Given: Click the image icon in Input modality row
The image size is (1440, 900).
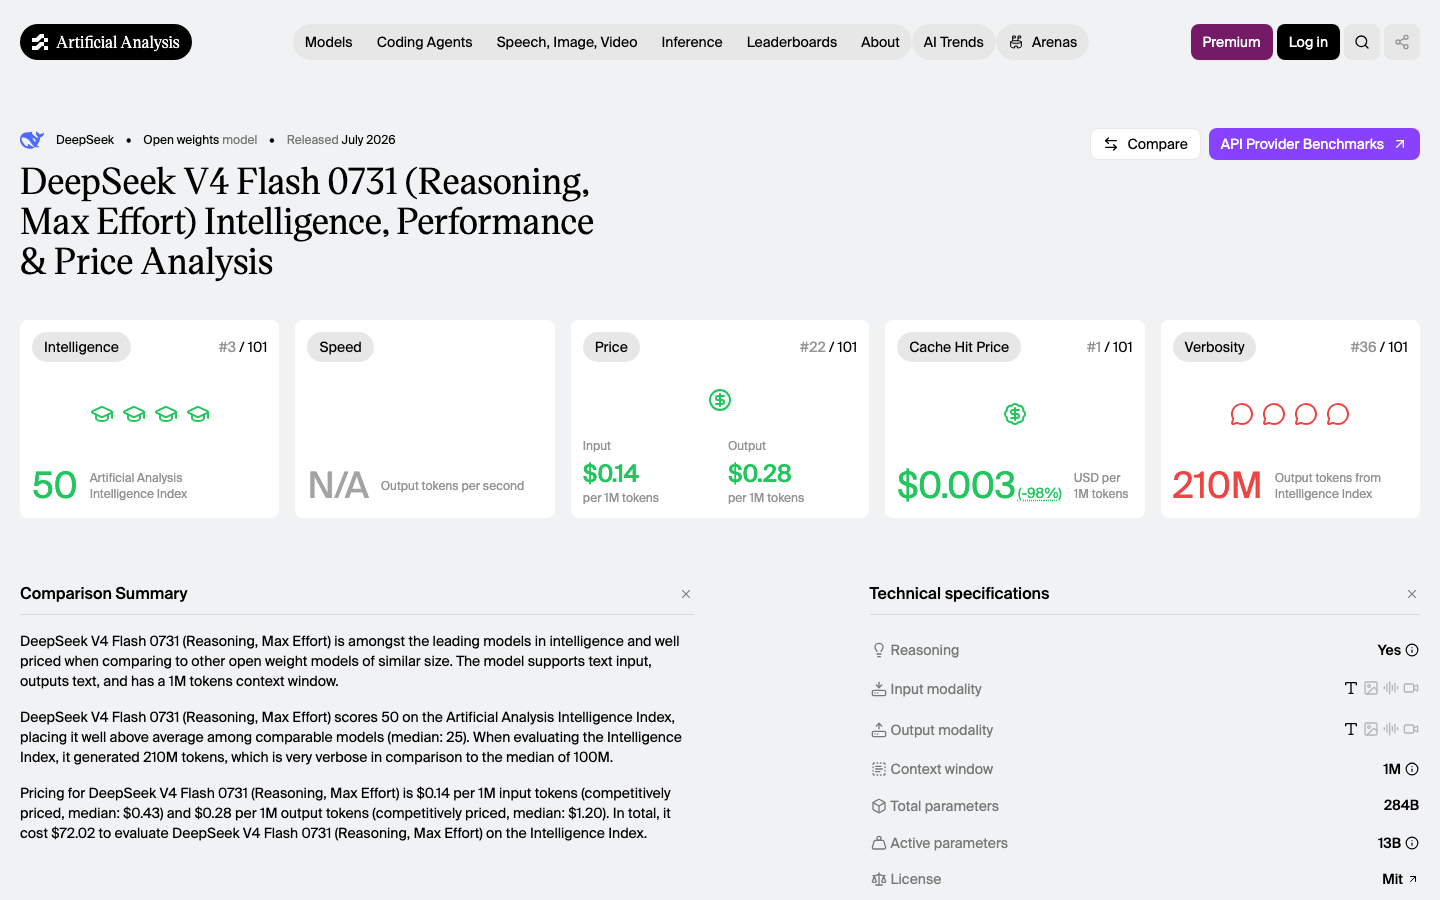Looking at the screenshot, I should tap(1371, 688).
